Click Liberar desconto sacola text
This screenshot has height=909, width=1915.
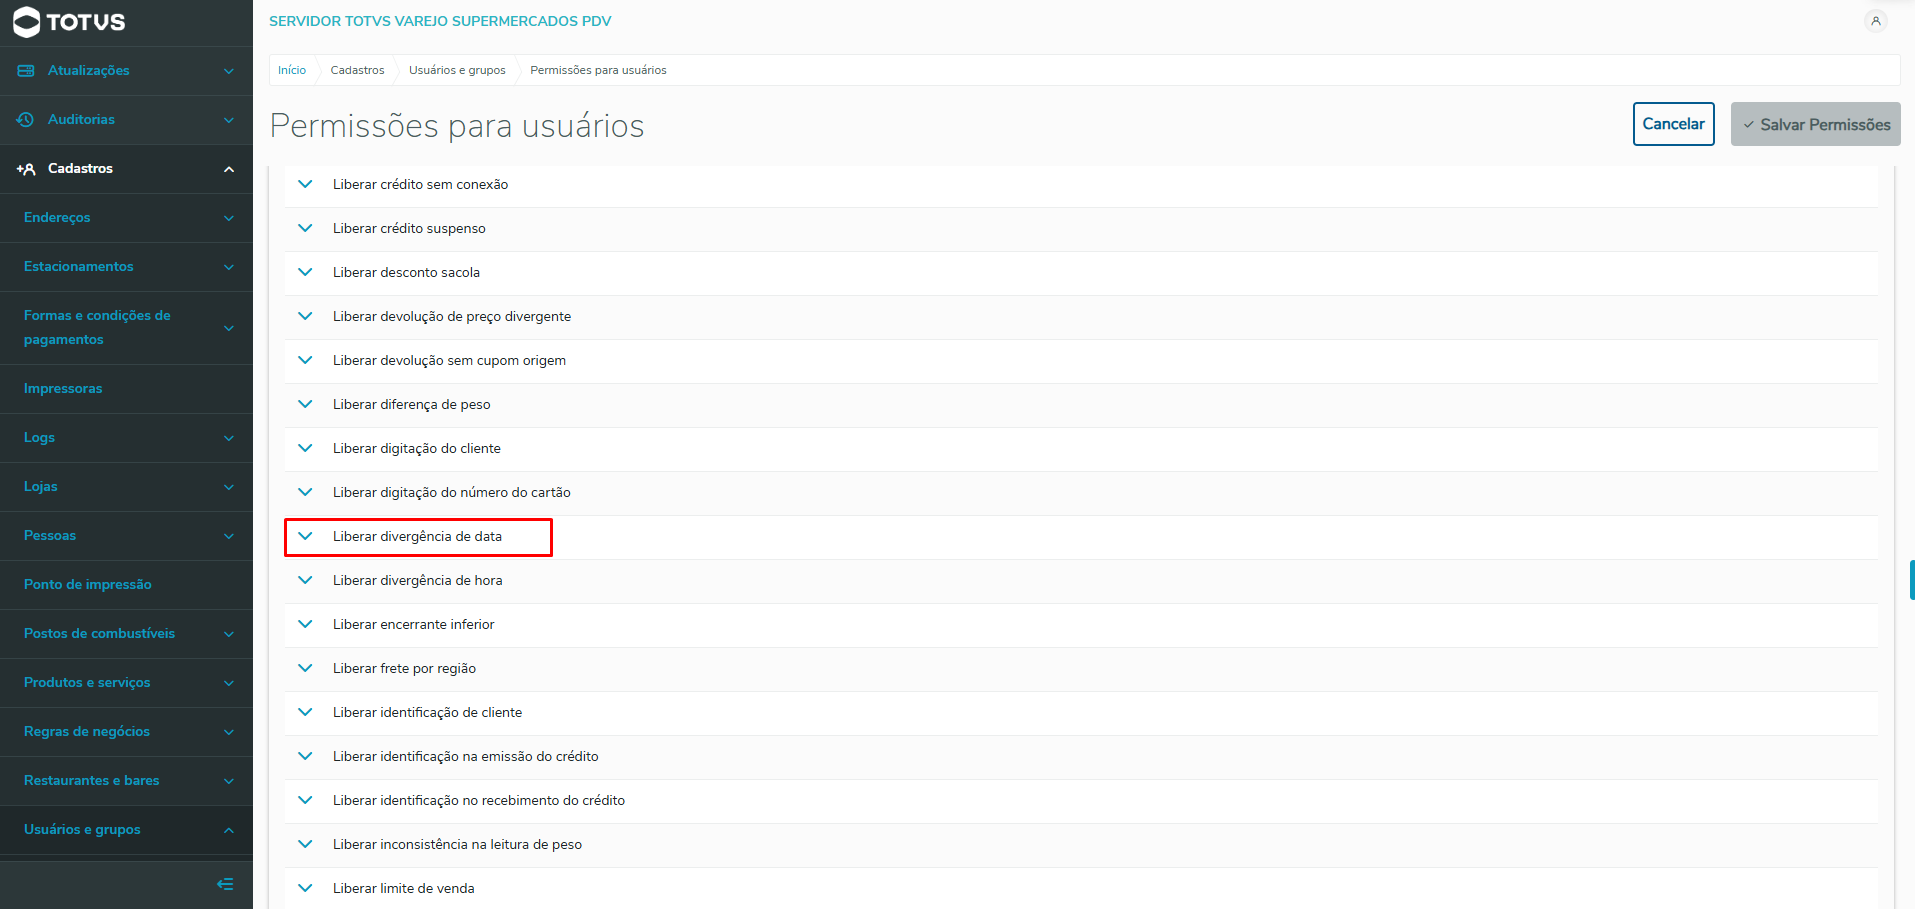[x=406, y=272]
